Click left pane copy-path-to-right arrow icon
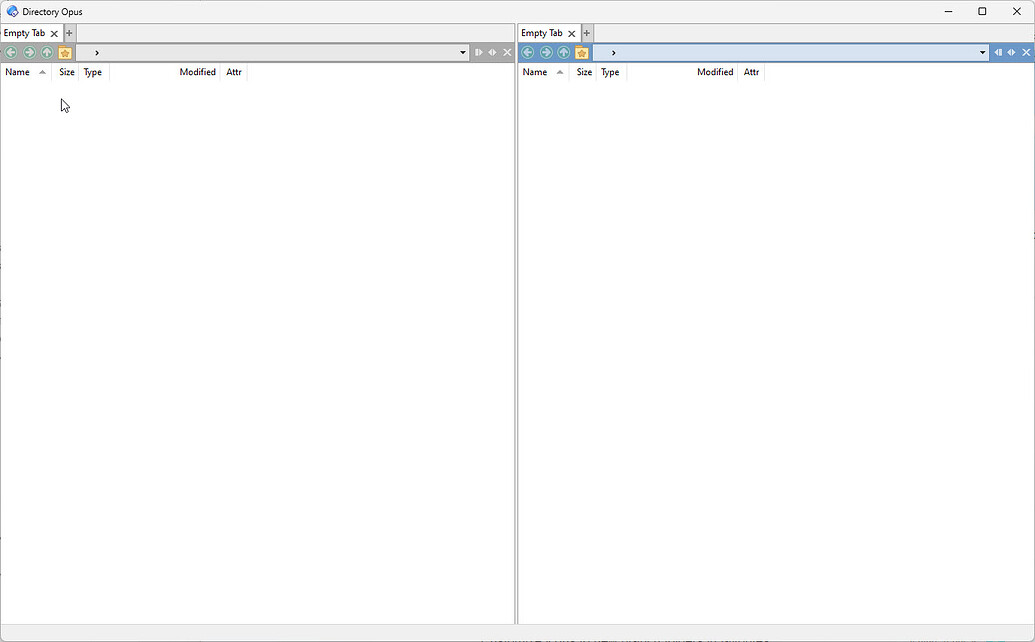The height and width of the screenshot is (642, 1035). (x=479, y=52)
